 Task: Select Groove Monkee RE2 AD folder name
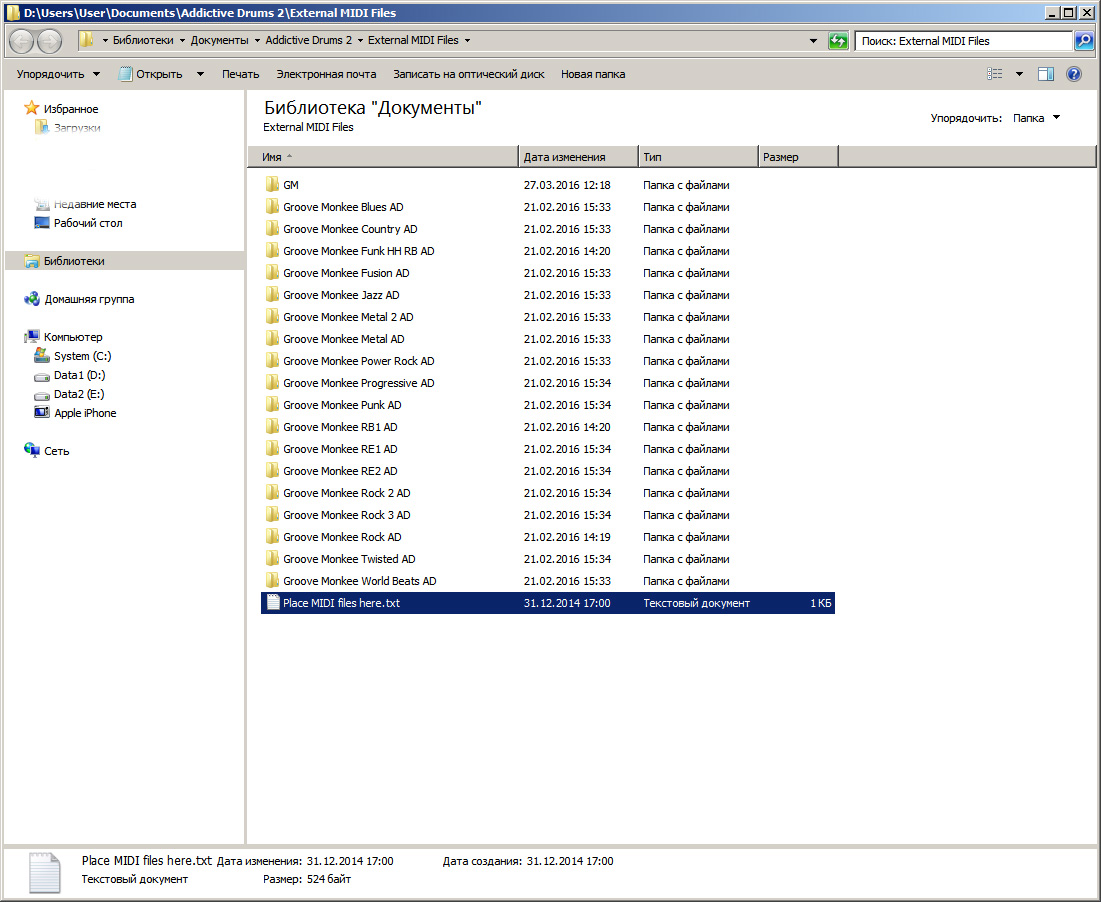point(341,471)
